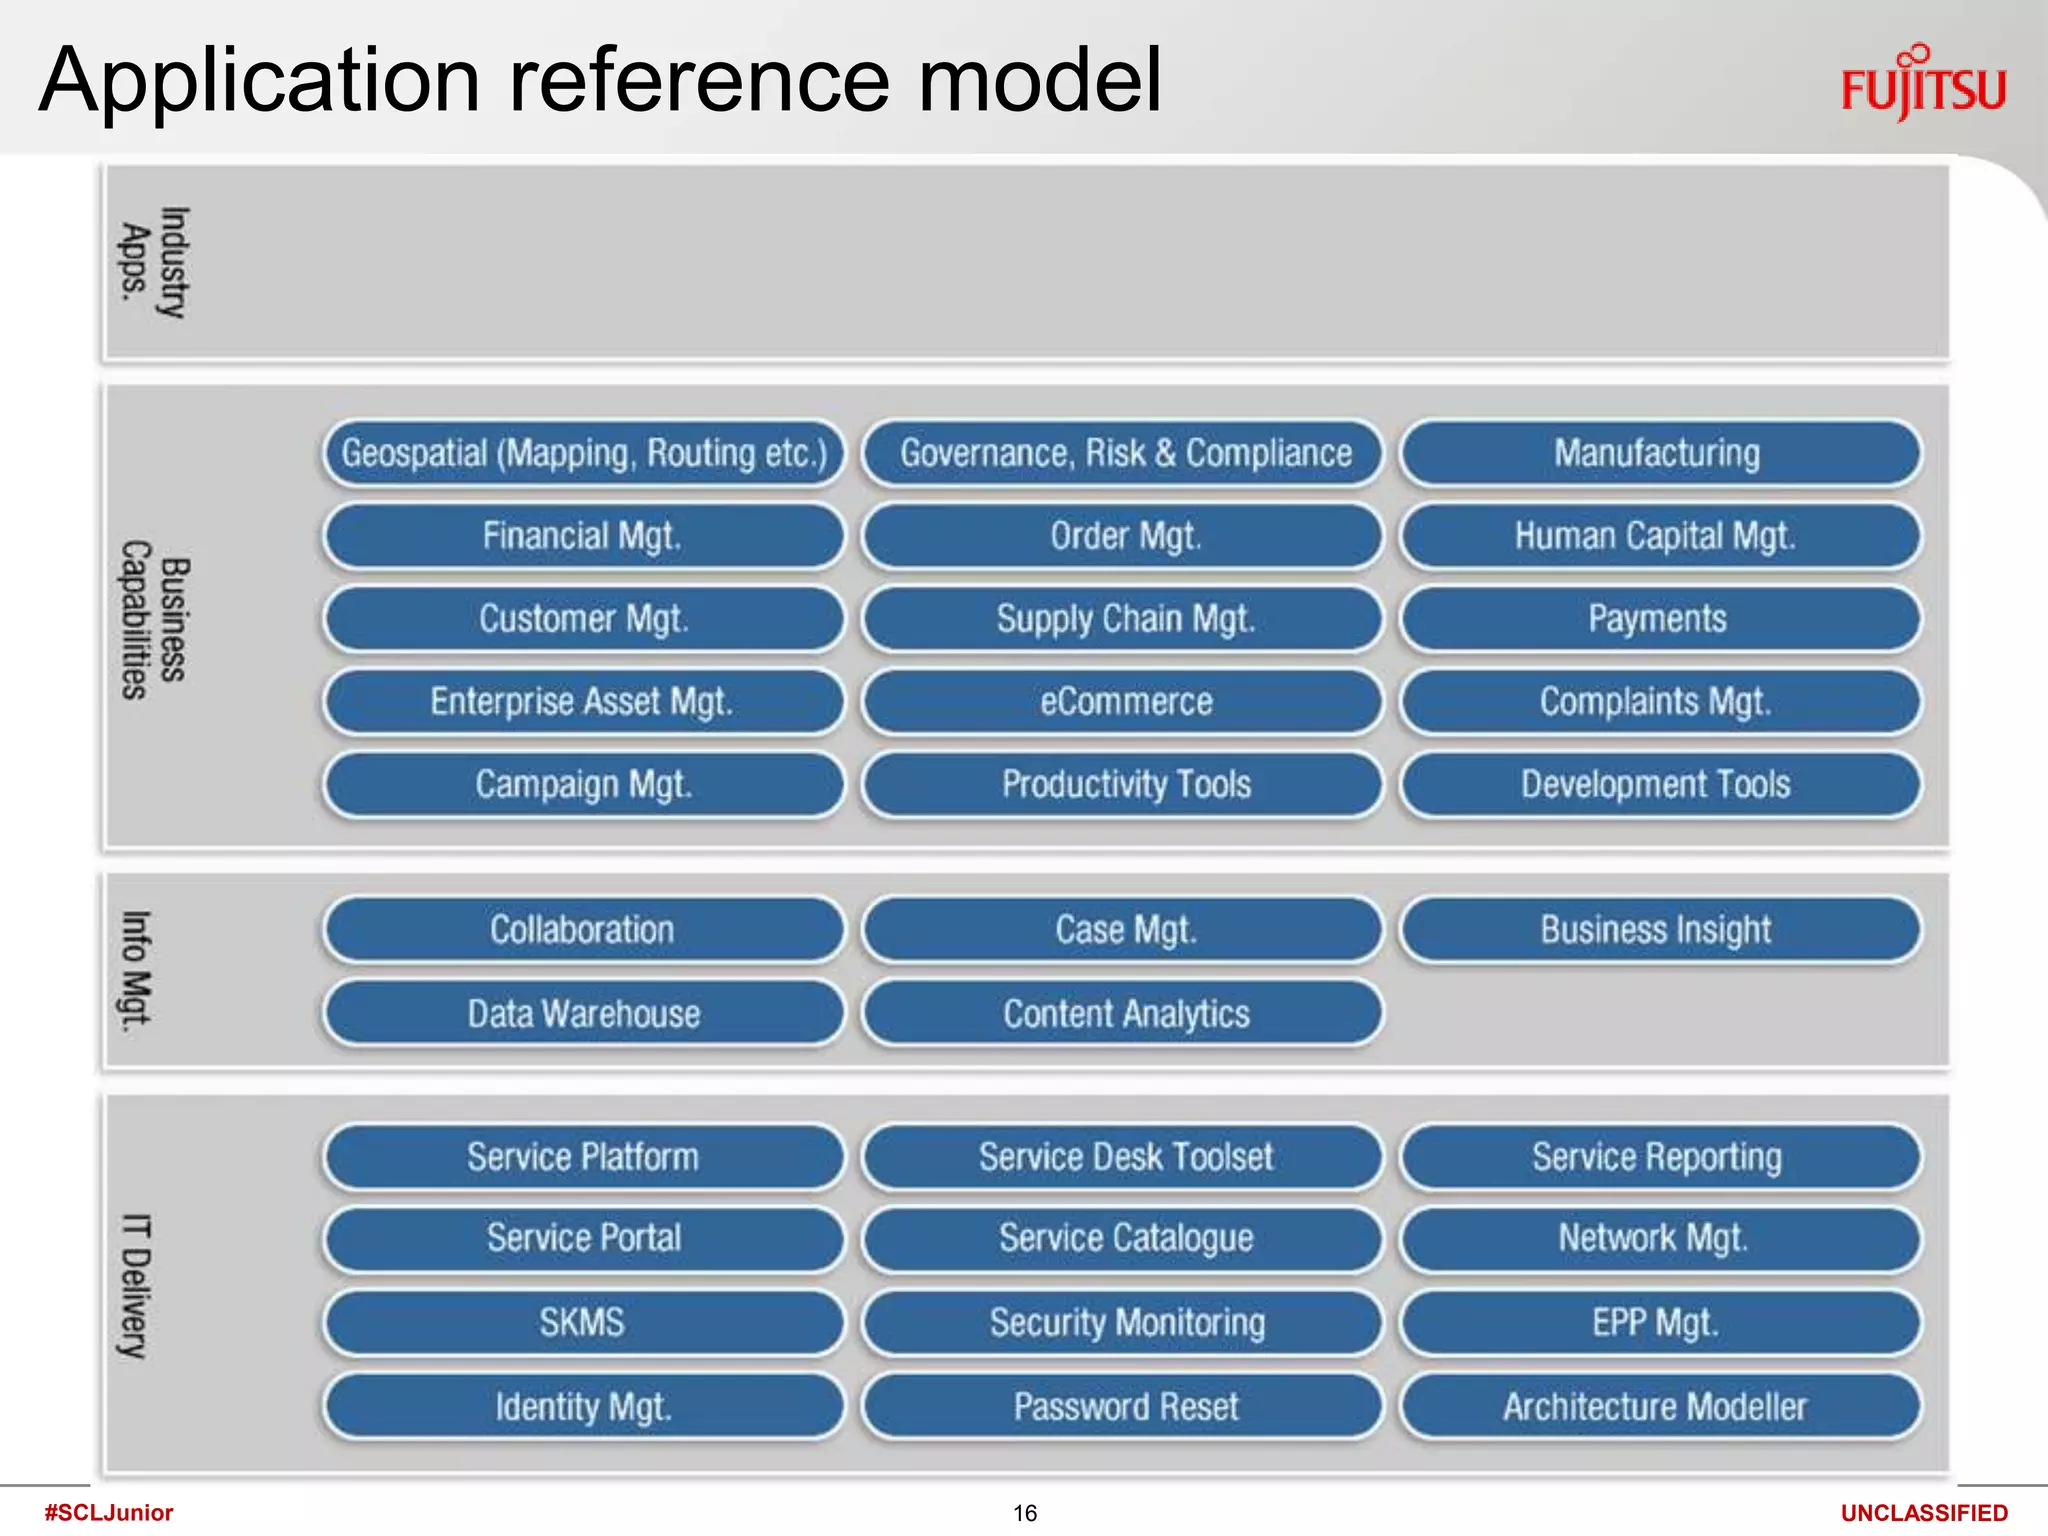Click the Industry Apps. layer label
This screenshot has width=2048, height=1536.
point(154,262)
